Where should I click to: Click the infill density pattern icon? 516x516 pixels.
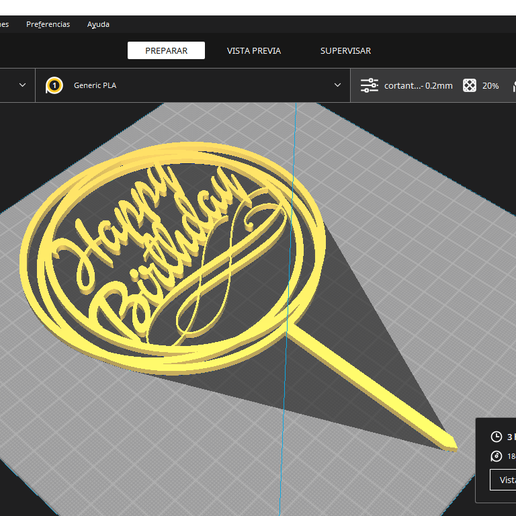469,86
